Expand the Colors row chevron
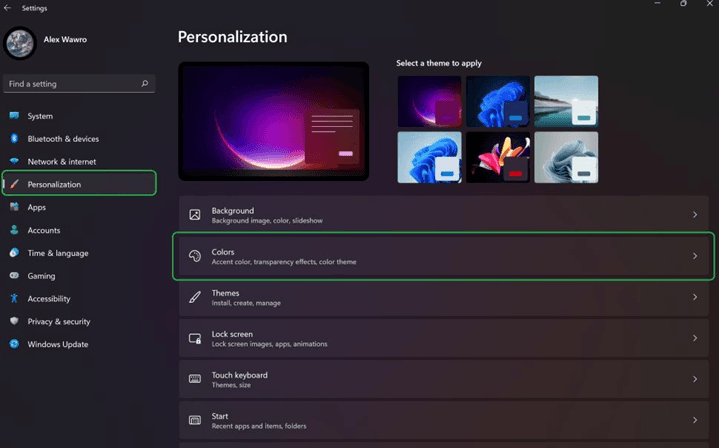This screenshot has height=448, width=719. tap(695, 256)
